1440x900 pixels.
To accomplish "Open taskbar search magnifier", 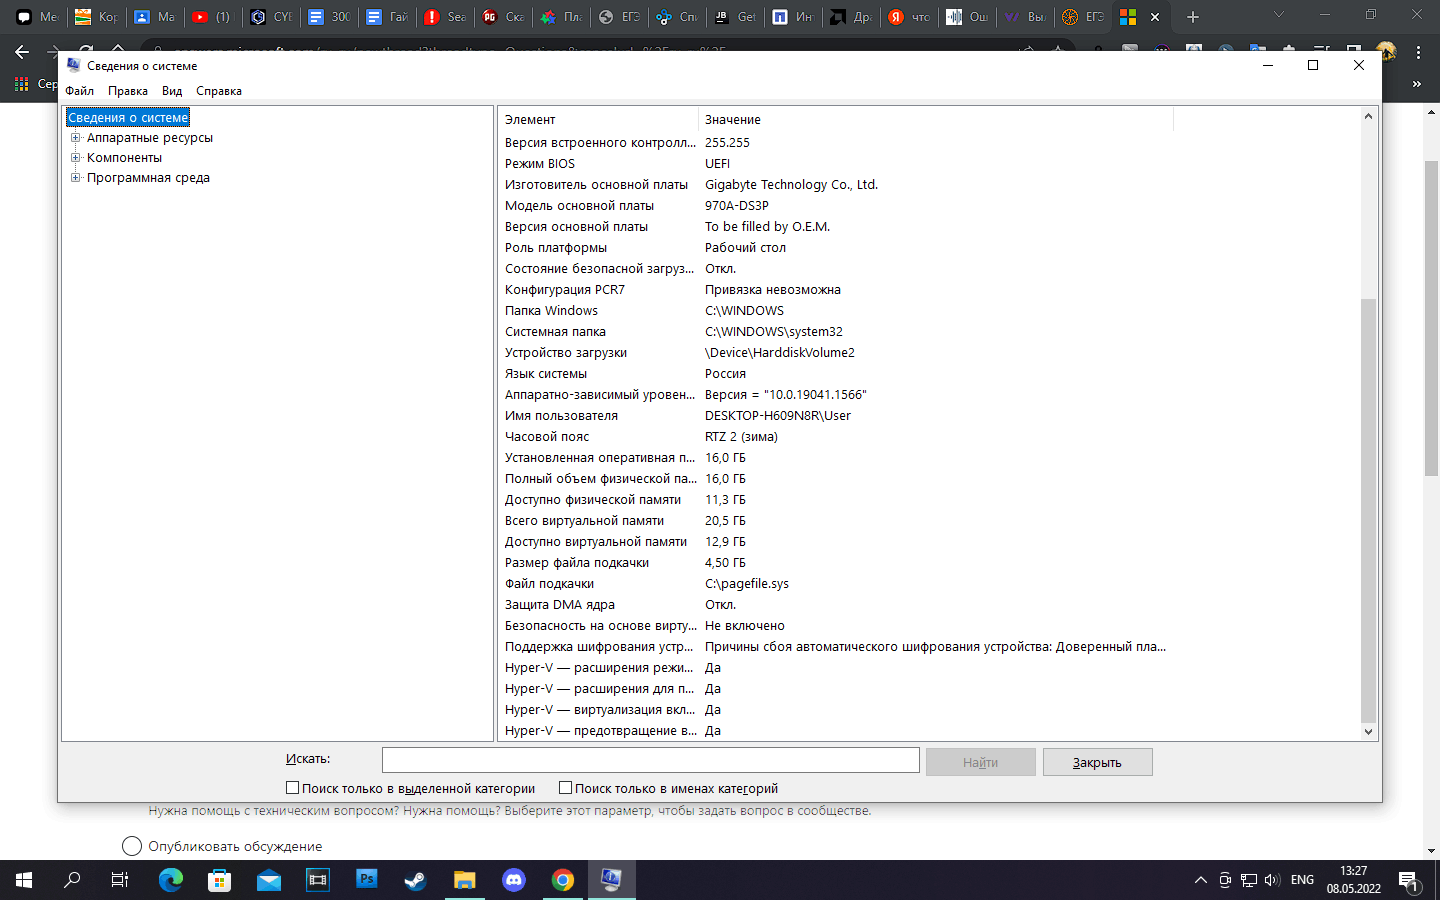I will [x=72, y=880].
